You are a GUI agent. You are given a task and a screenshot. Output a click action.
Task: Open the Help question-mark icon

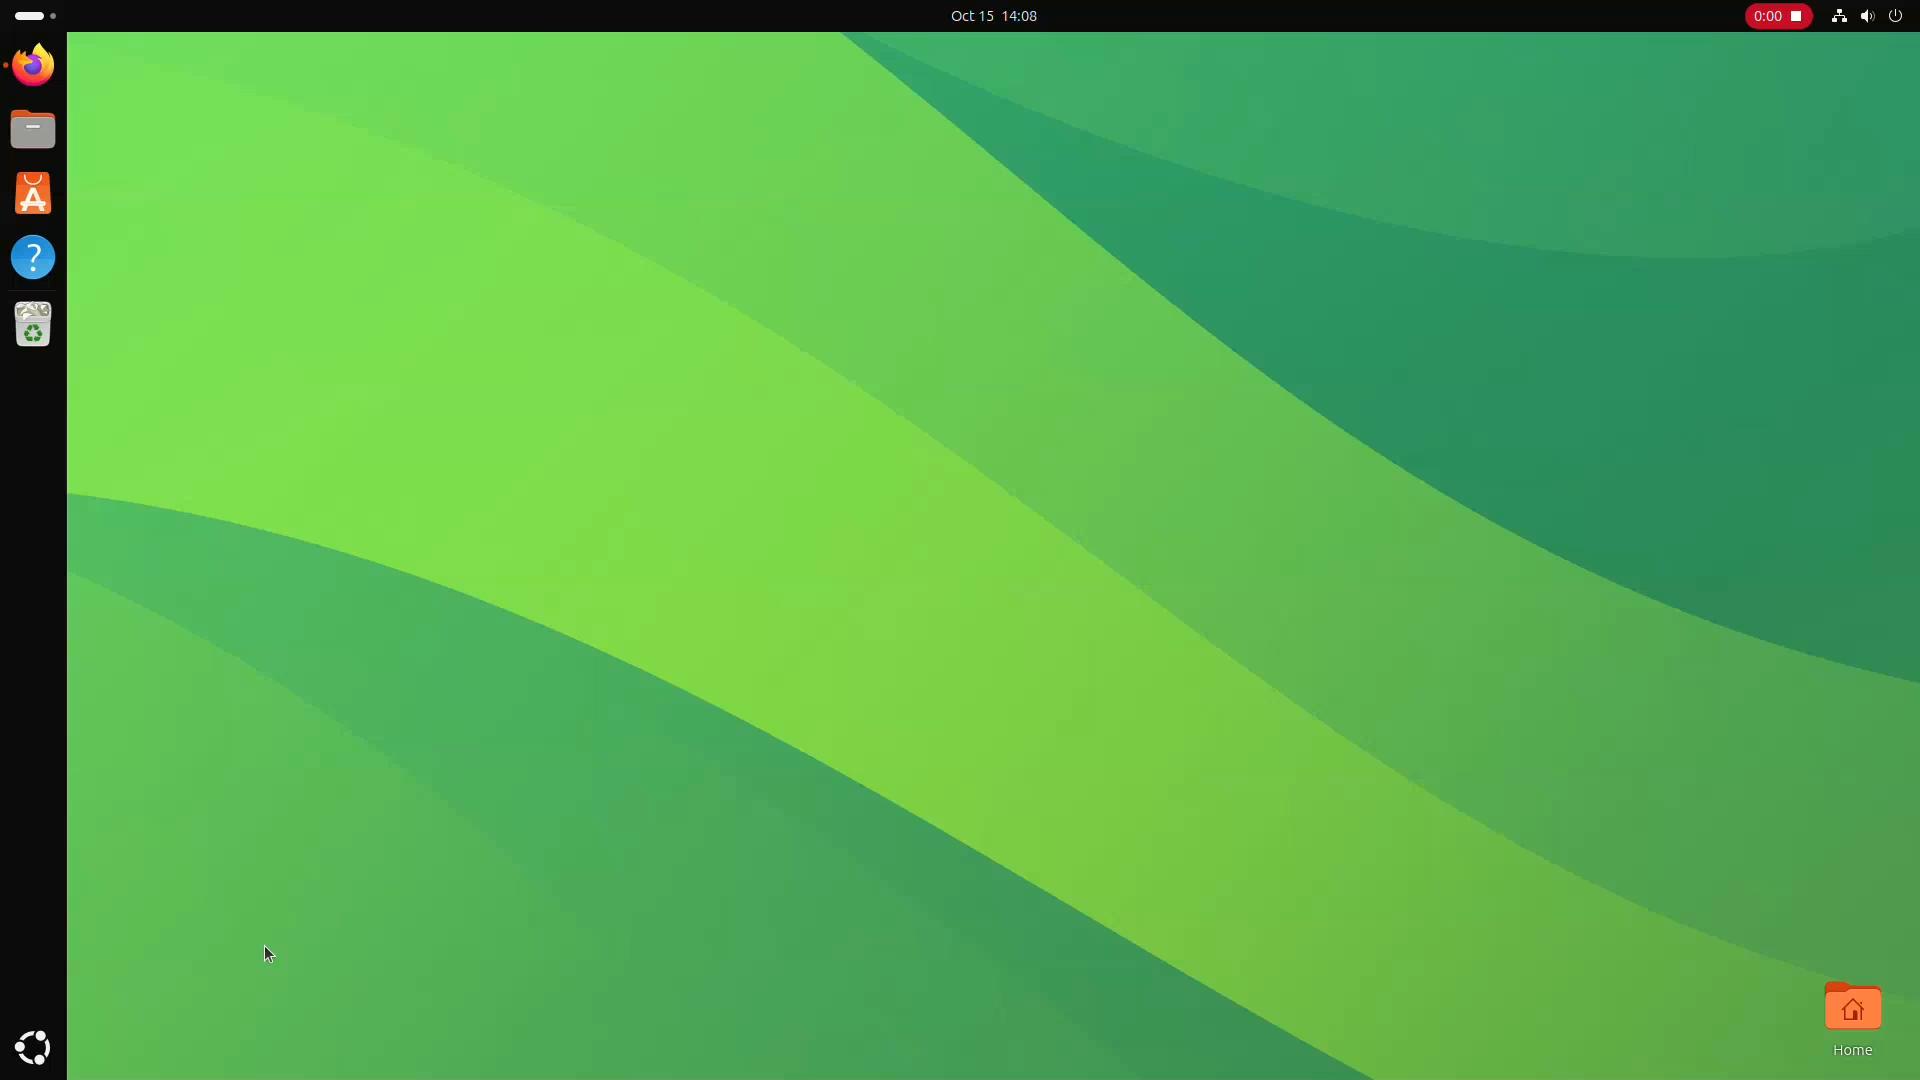point(33,257)
